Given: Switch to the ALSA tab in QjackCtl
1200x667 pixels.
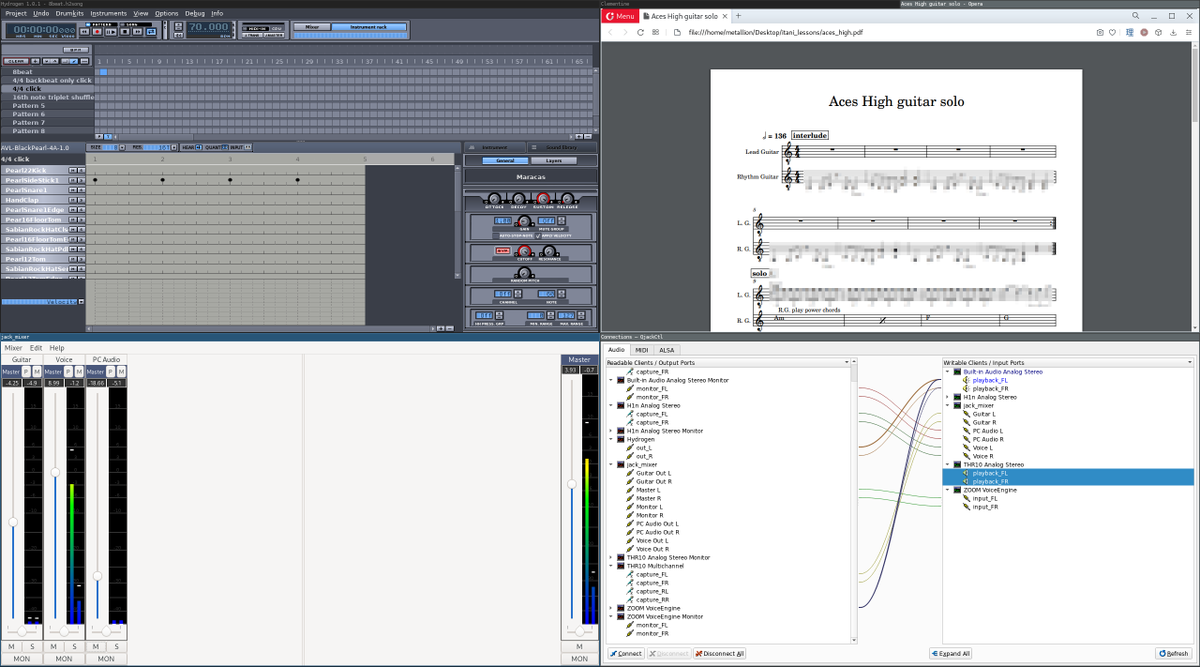Looking at the screenshot, I should (x=666, y=350).
